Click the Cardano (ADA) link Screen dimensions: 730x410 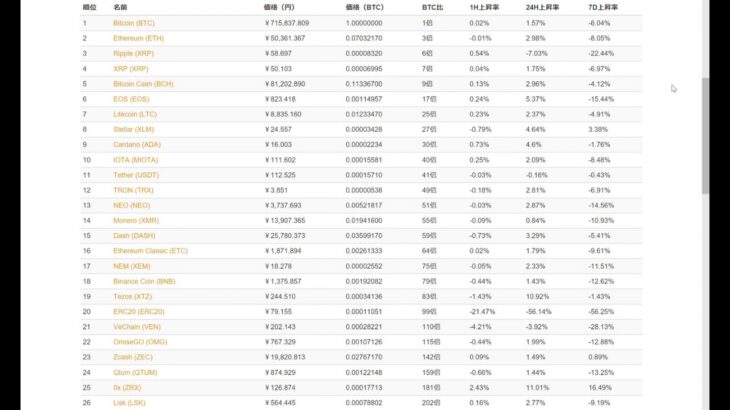137,145
